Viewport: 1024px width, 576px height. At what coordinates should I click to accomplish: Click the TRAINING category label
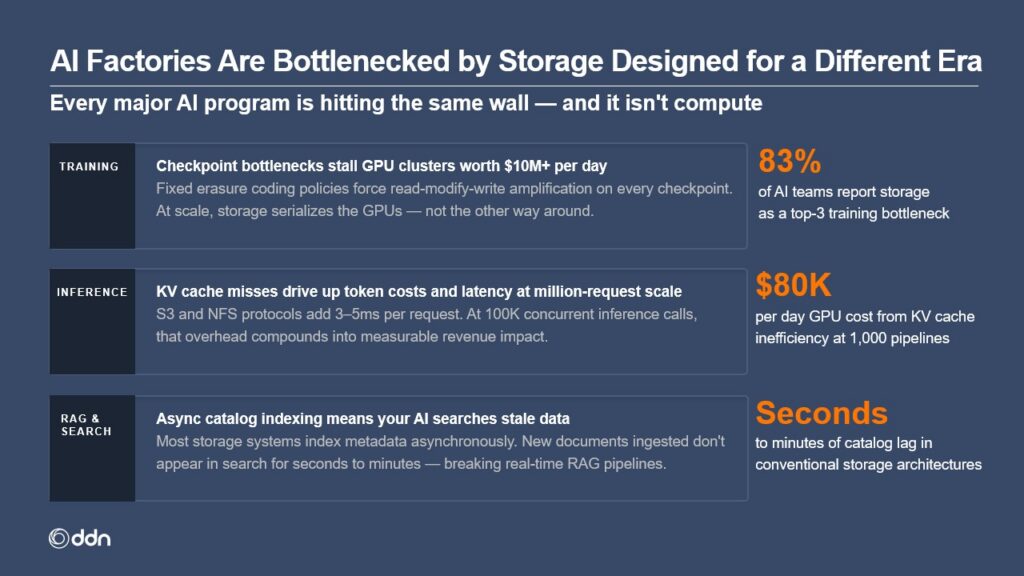click(89, 167)
